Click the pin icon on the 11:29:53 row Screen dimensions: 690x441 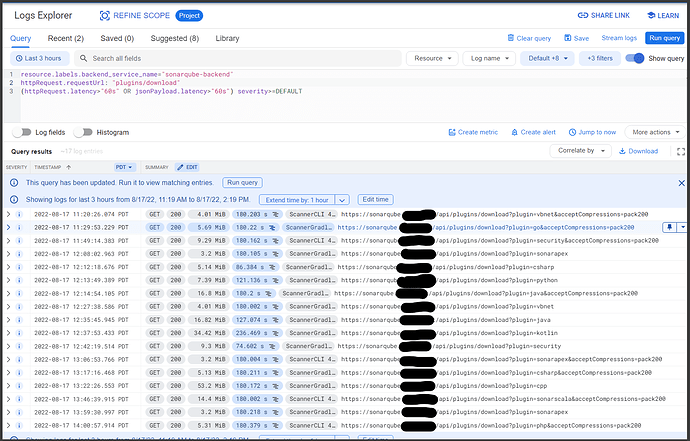coord(669,227)
